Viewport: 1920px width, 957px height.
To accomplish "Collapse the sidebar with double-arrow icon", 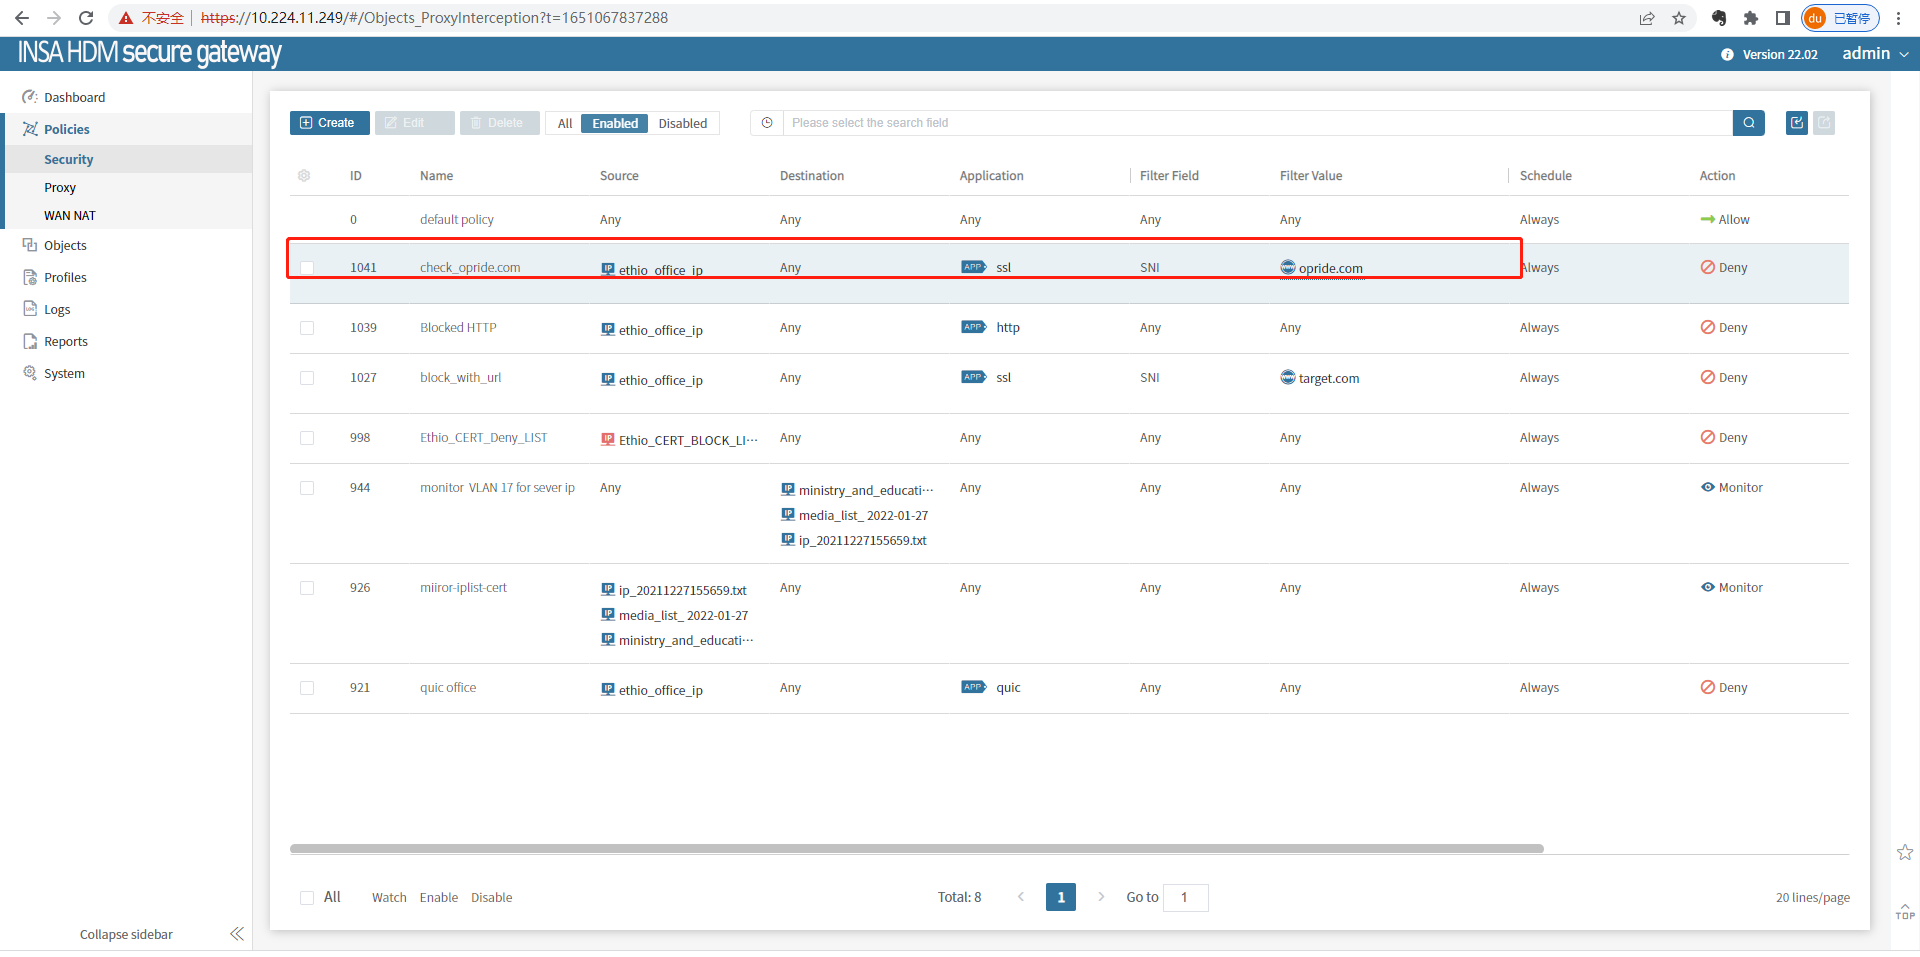I will [x=236, y=934].
